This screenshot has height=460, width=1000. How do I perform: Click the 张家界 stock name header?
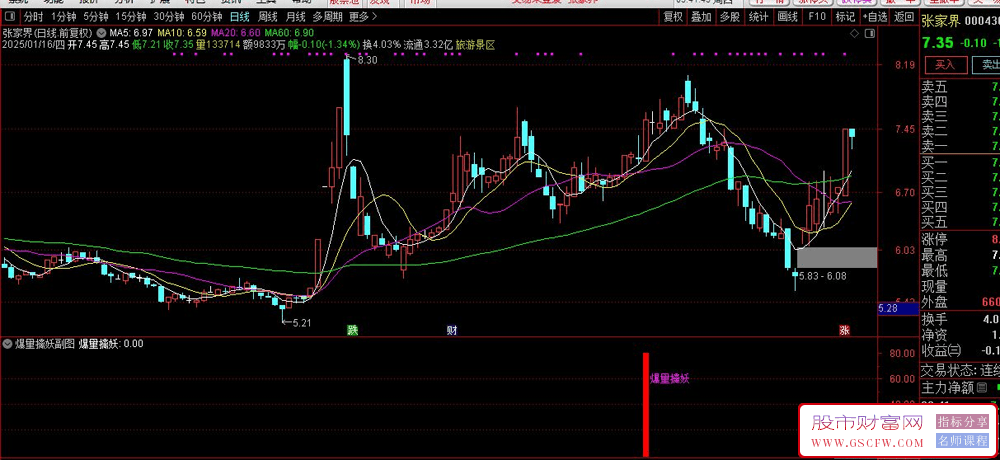tap(941, 21)
